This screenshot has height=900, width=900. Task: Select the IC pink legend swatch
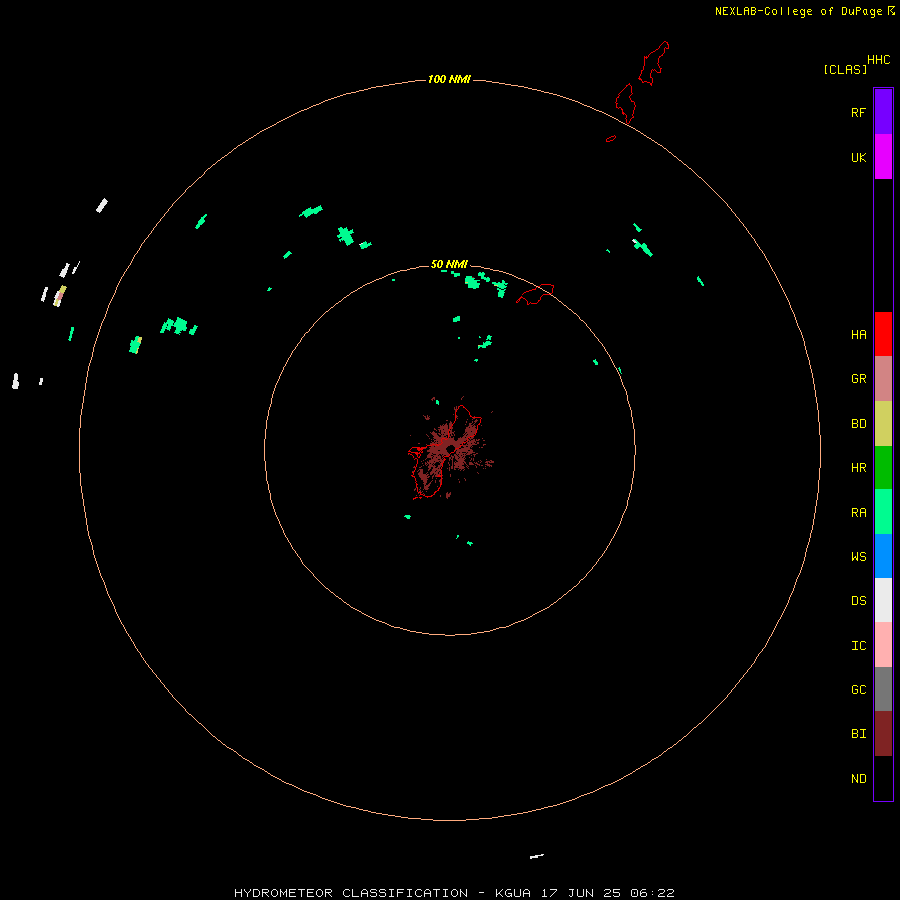pyautogui.click(x=883, y=645)
